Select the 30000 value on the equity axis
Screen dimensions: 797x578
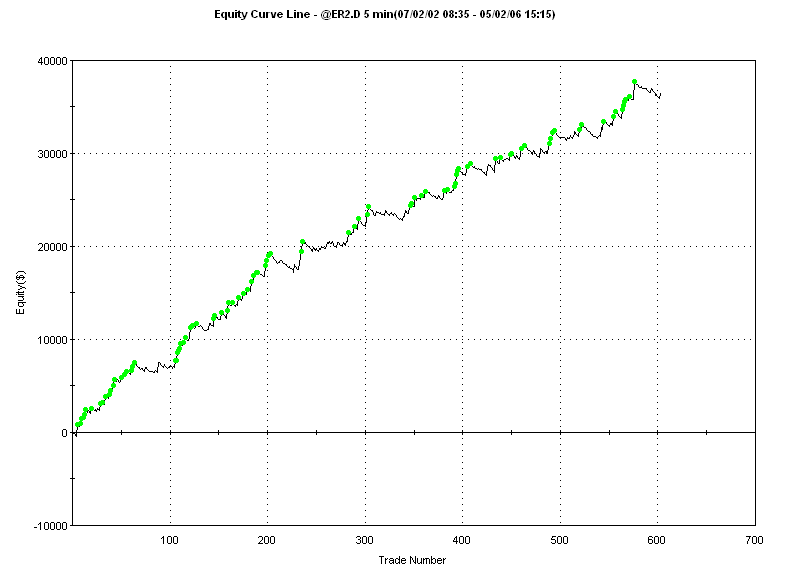(x=52, y=154)
